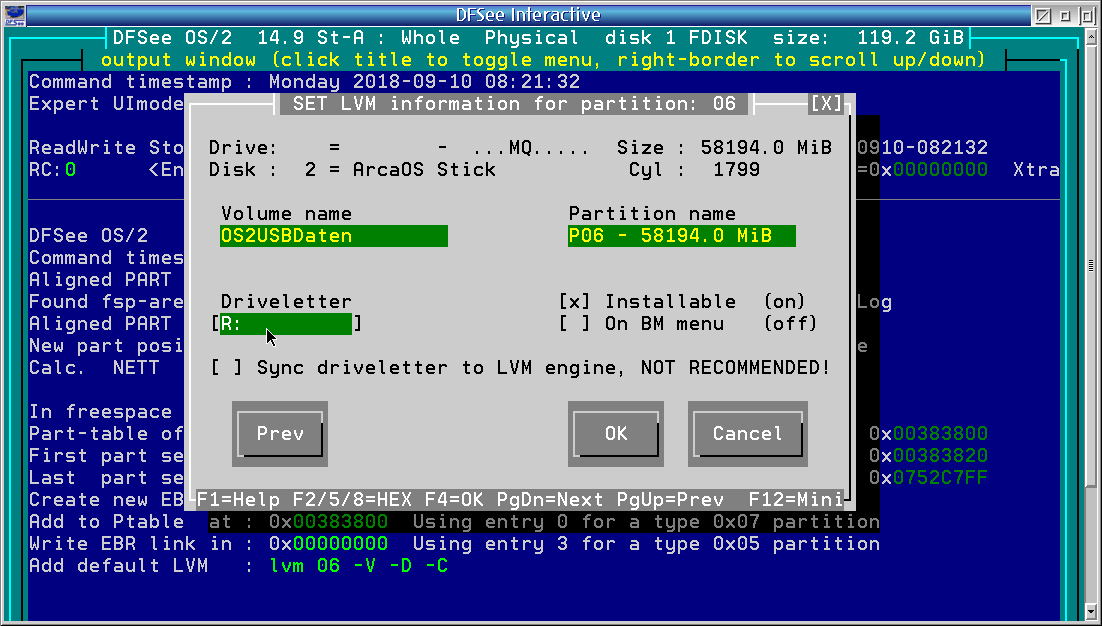Click PgDn=Next in the dialog status line
The width and height of the screenshot is (1102, 626).
[x=550, y=500]
